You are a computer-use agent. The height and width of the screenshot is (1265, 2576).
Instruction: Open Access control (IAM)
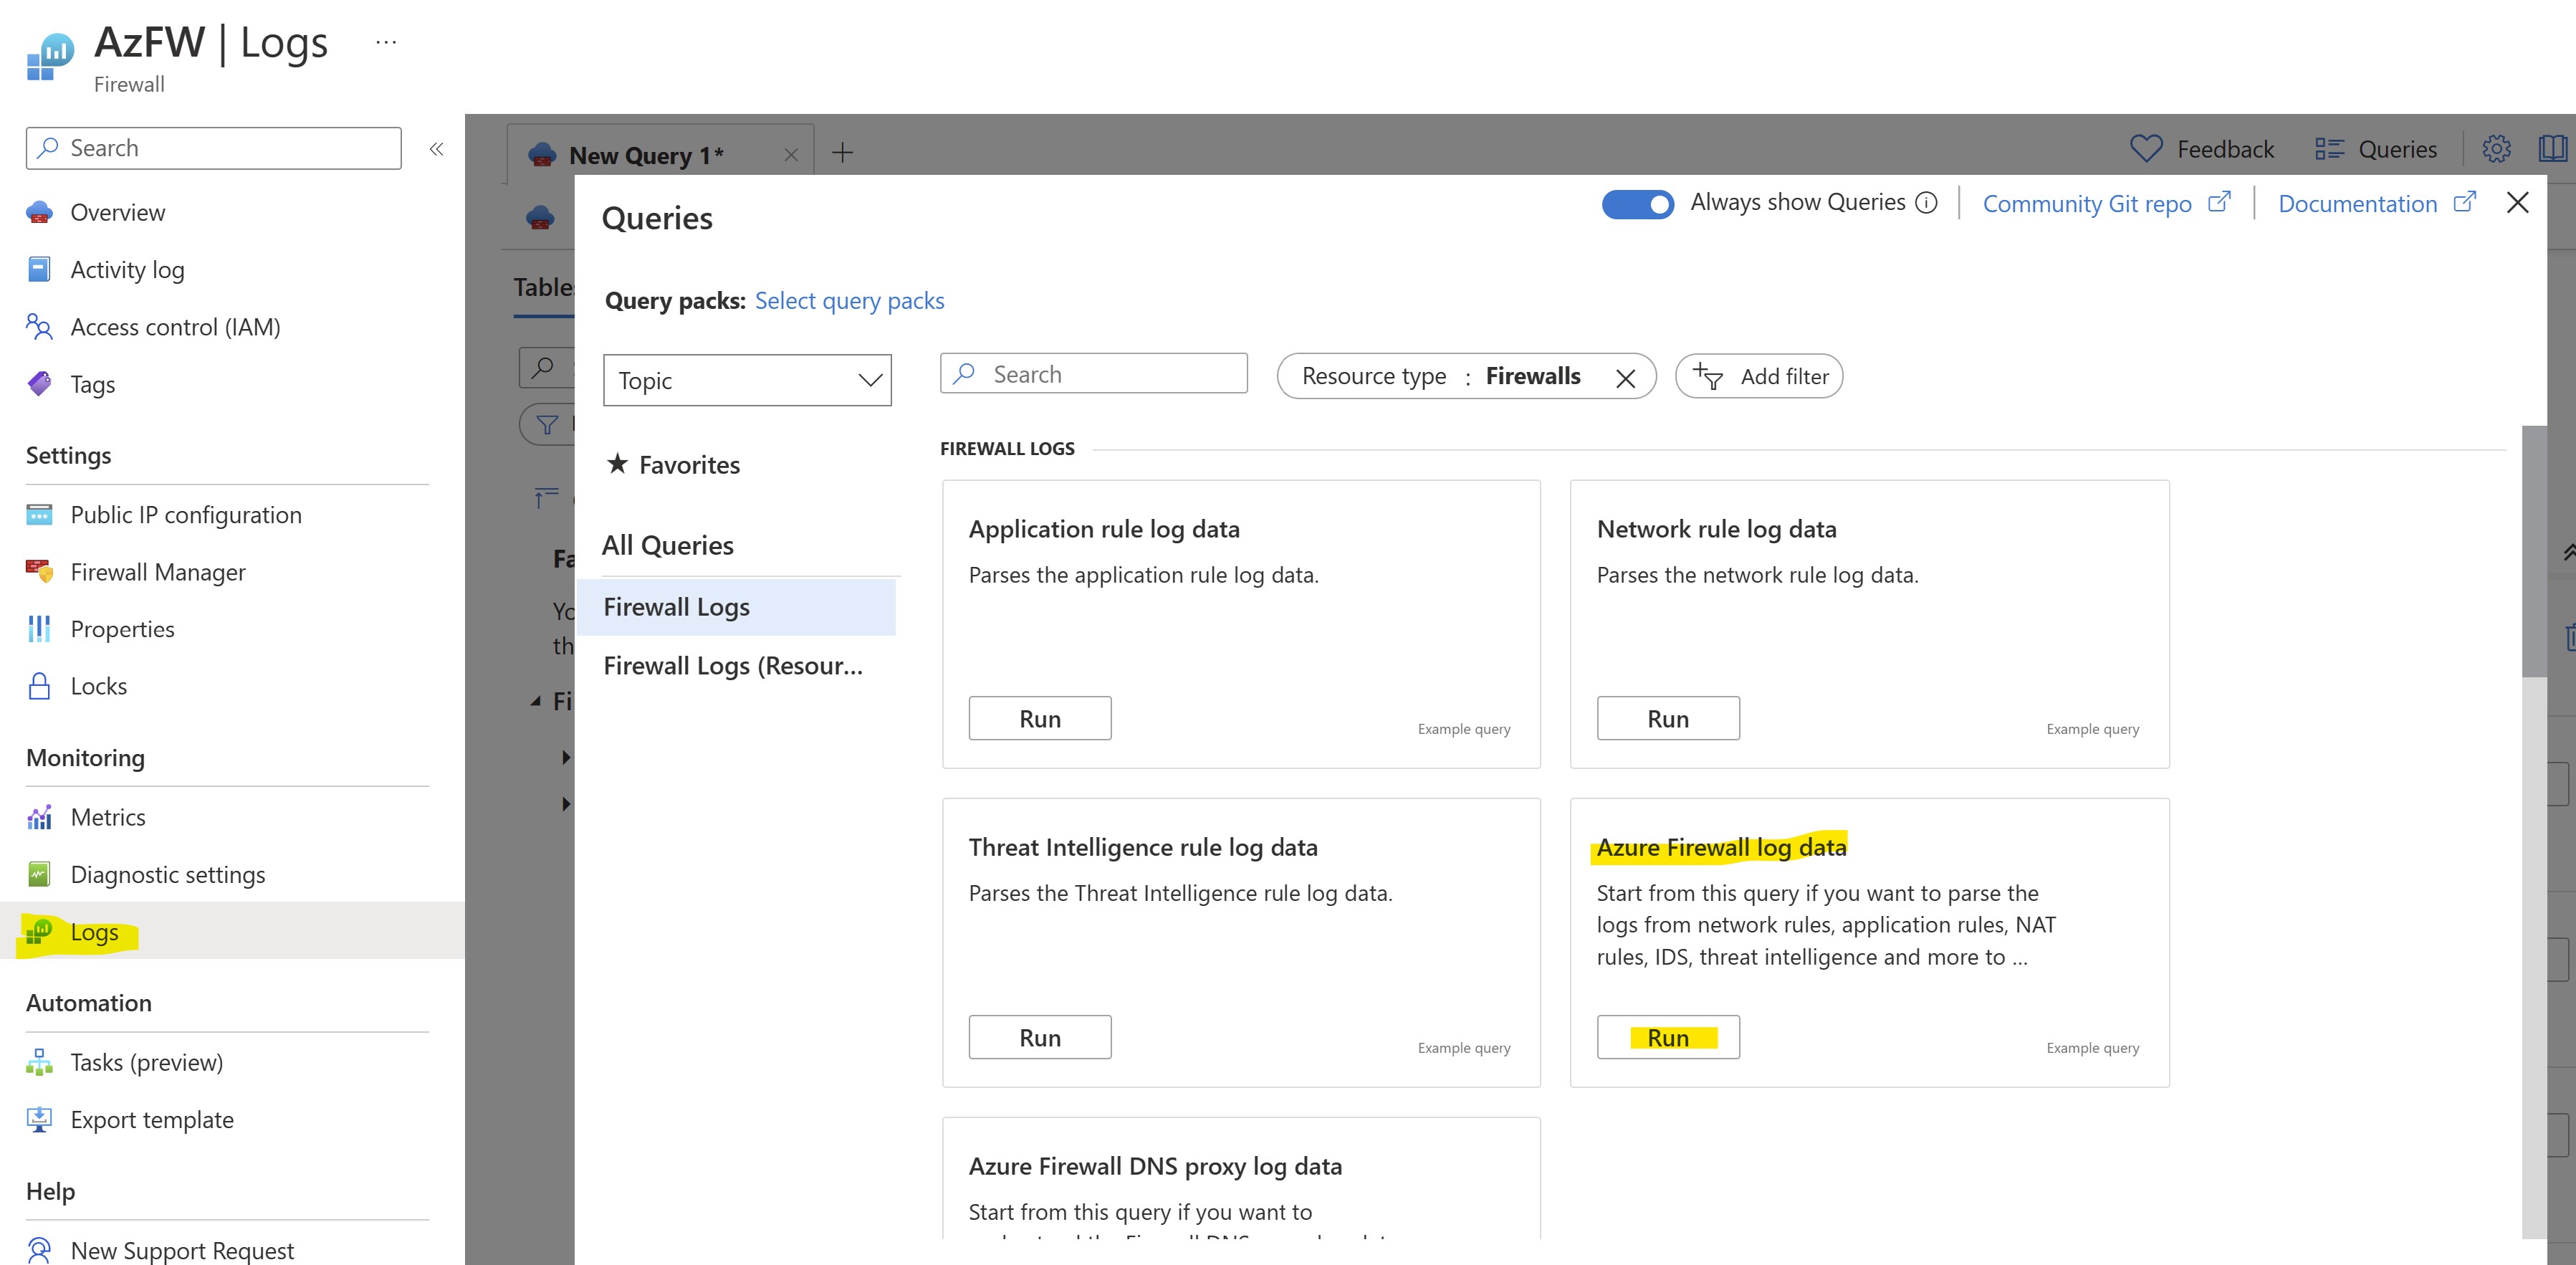(x=175, y=327)
